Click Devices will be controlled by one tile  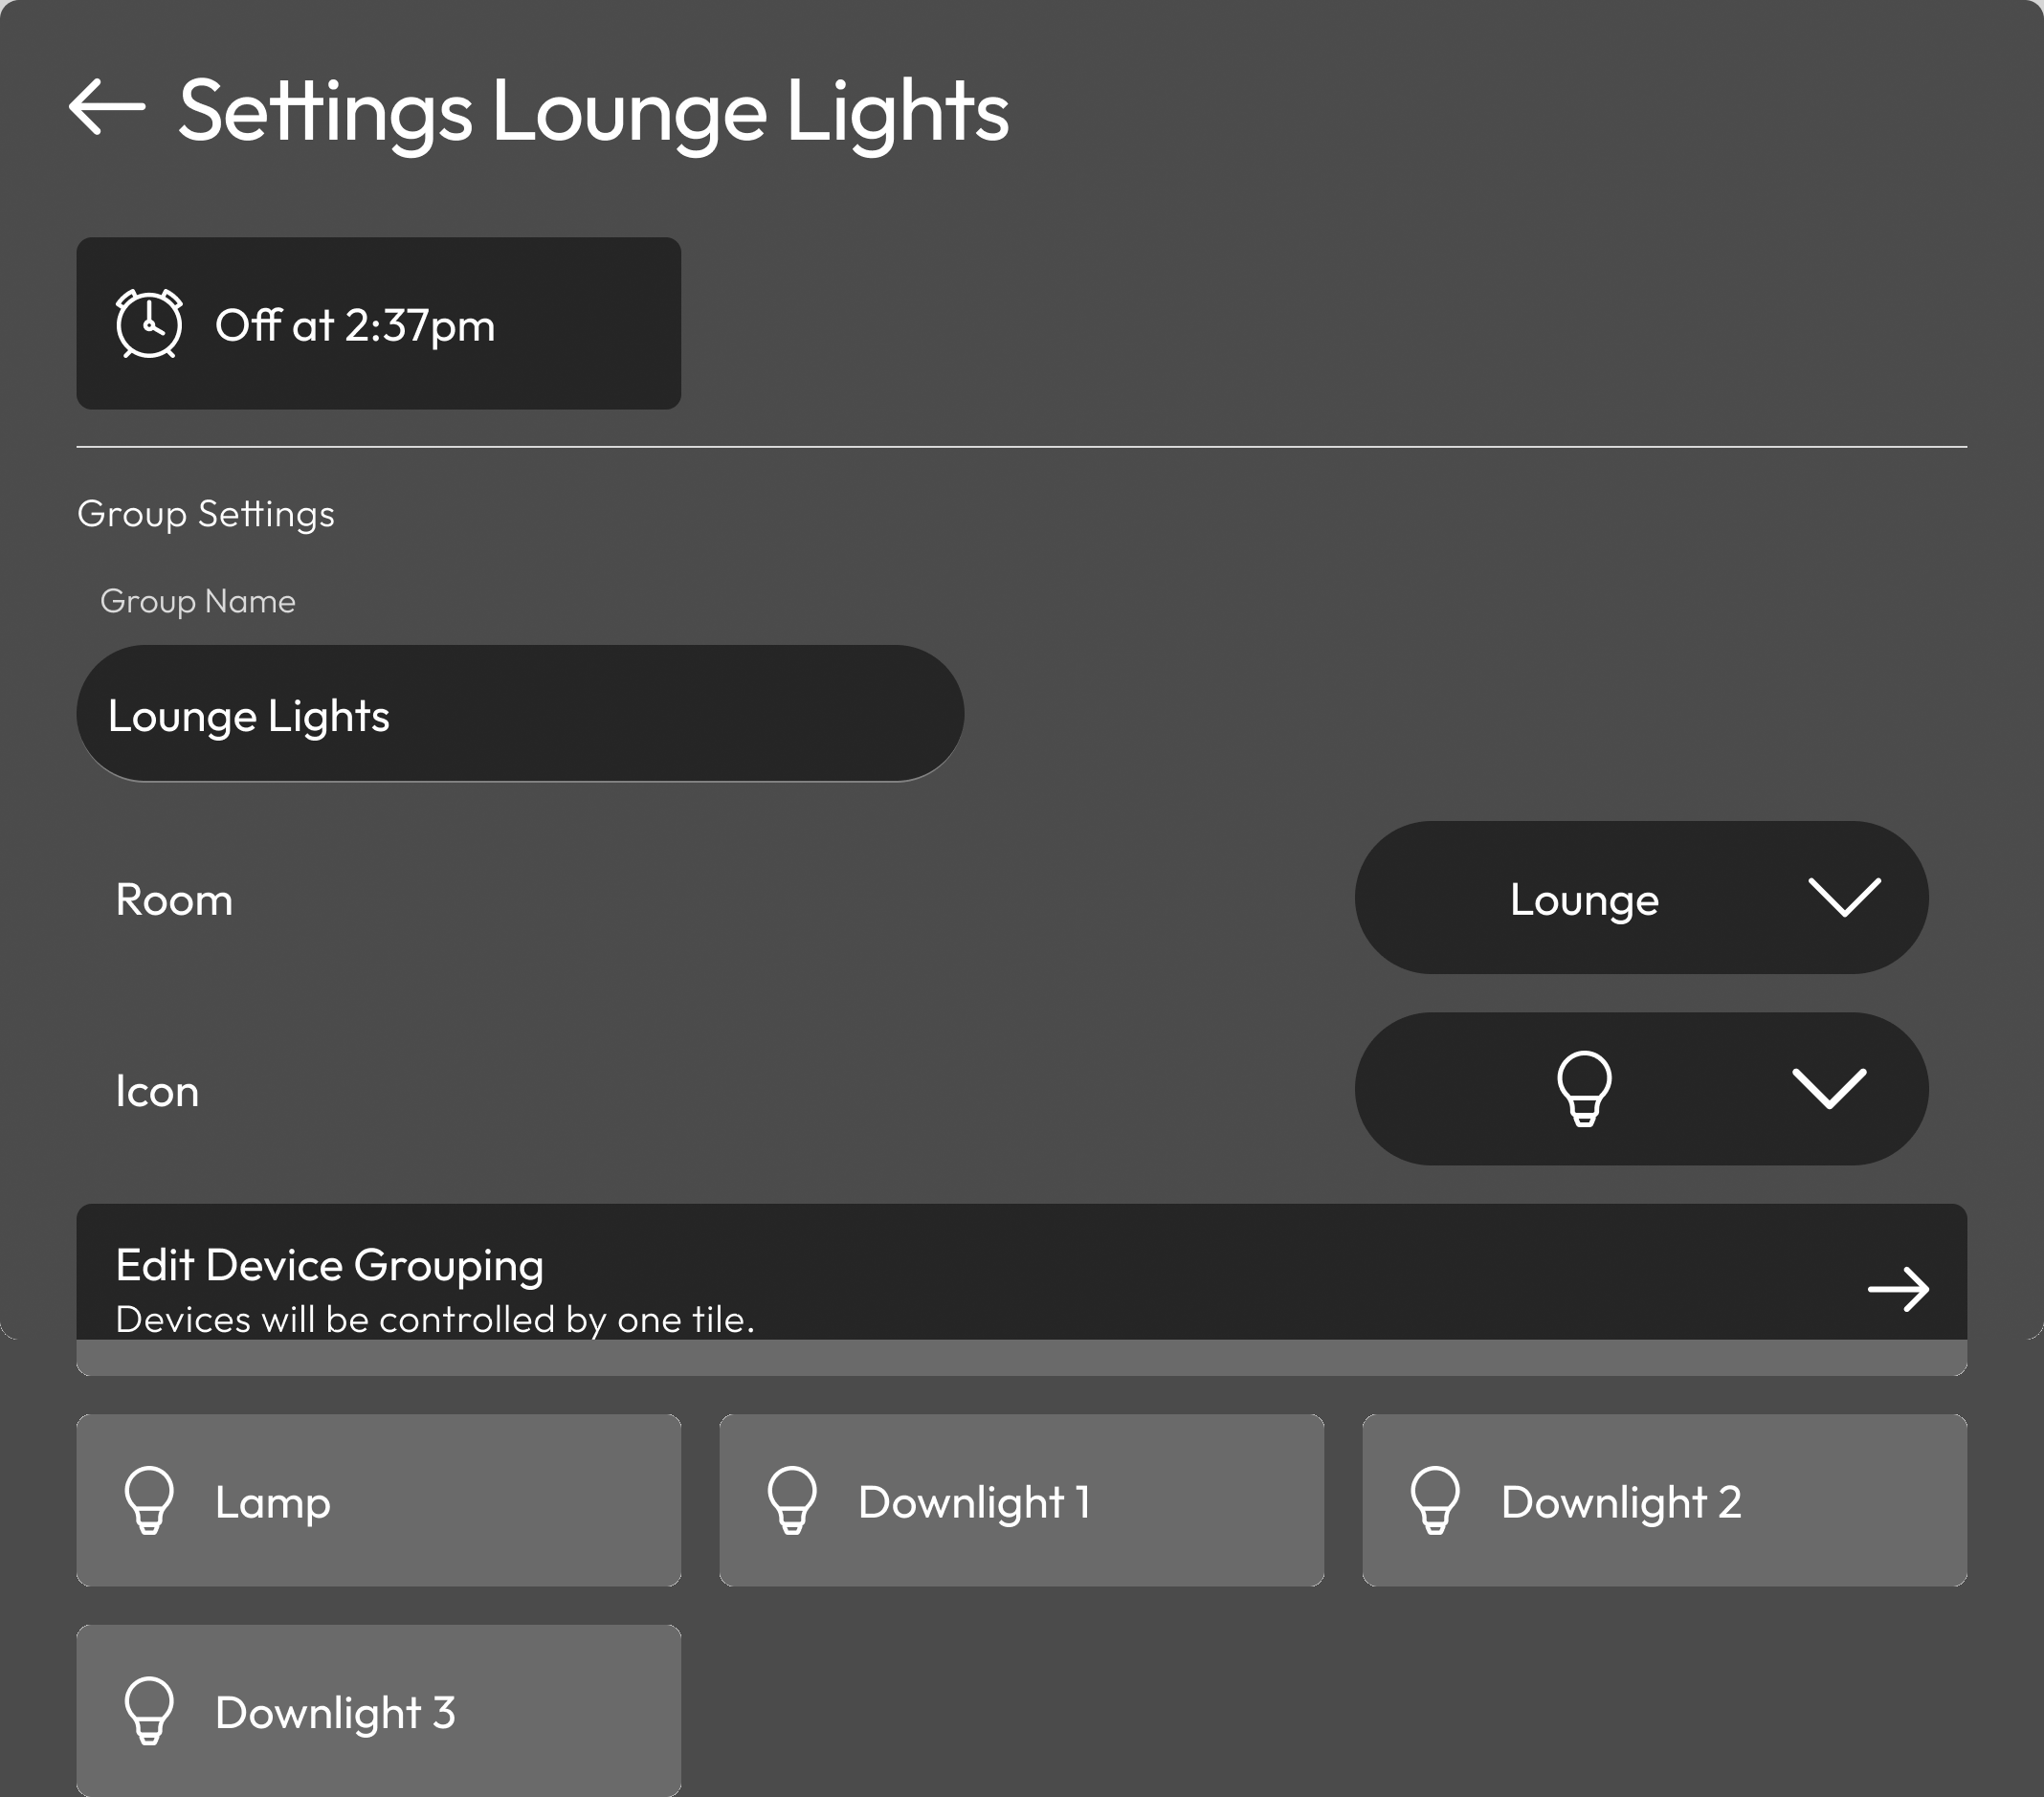click(x=435, y=1320)
